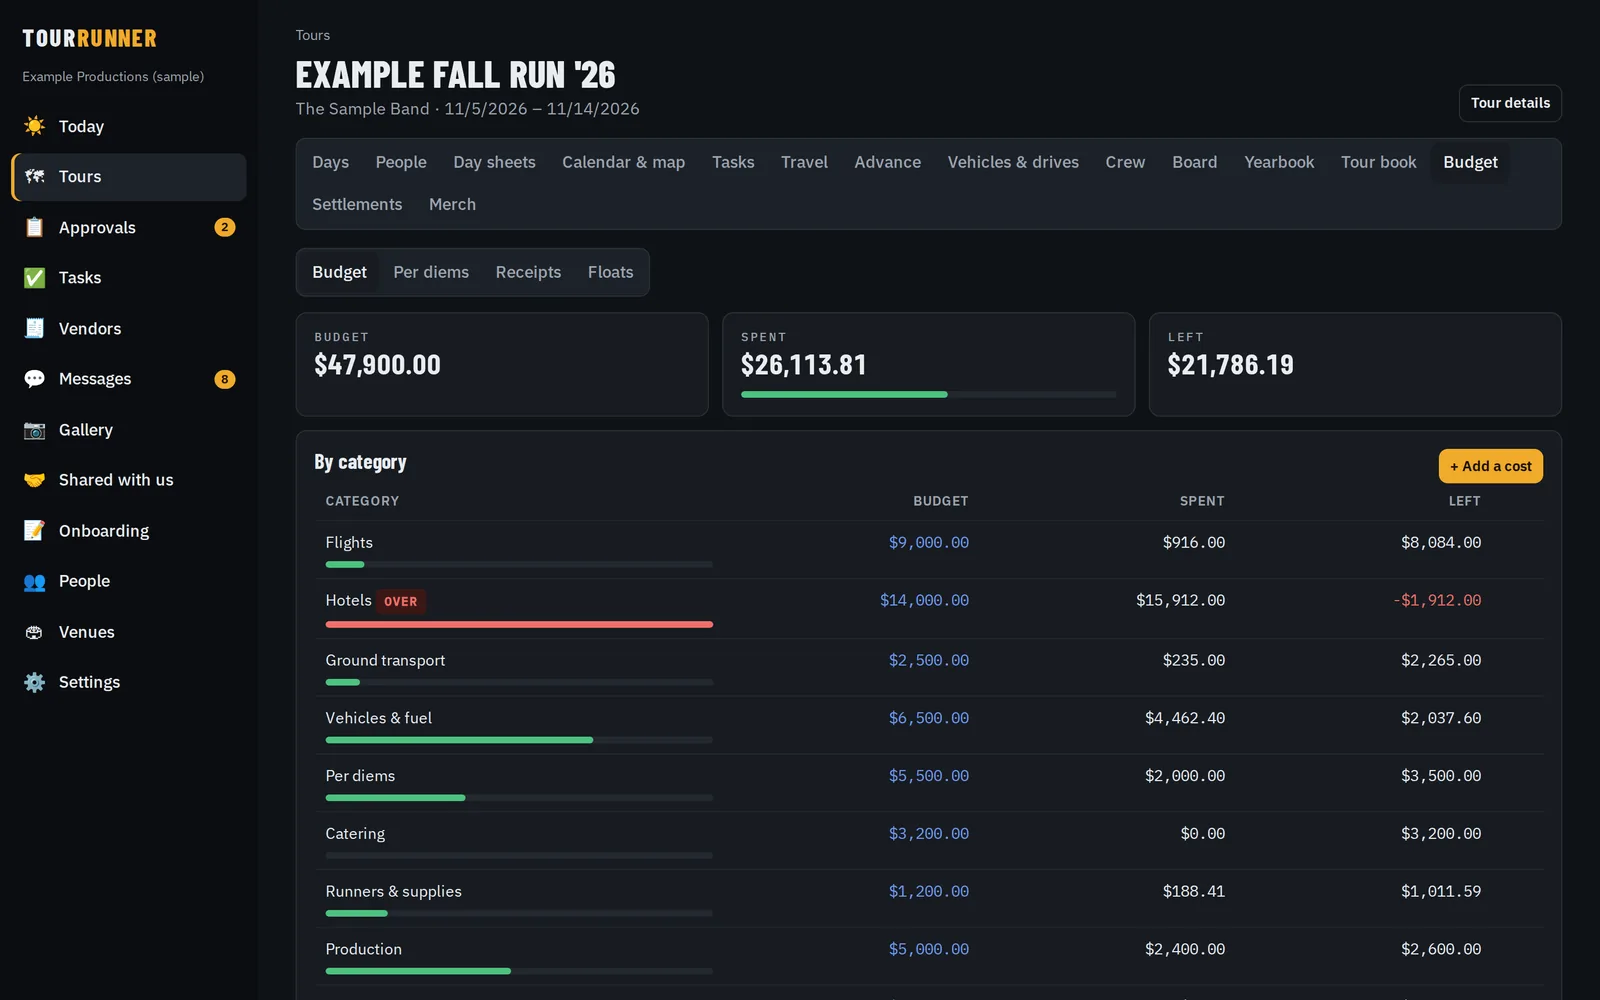Select the Floats sub-tab
The height and width of the screenshot is (1000, 1600).
click(610, 272)
